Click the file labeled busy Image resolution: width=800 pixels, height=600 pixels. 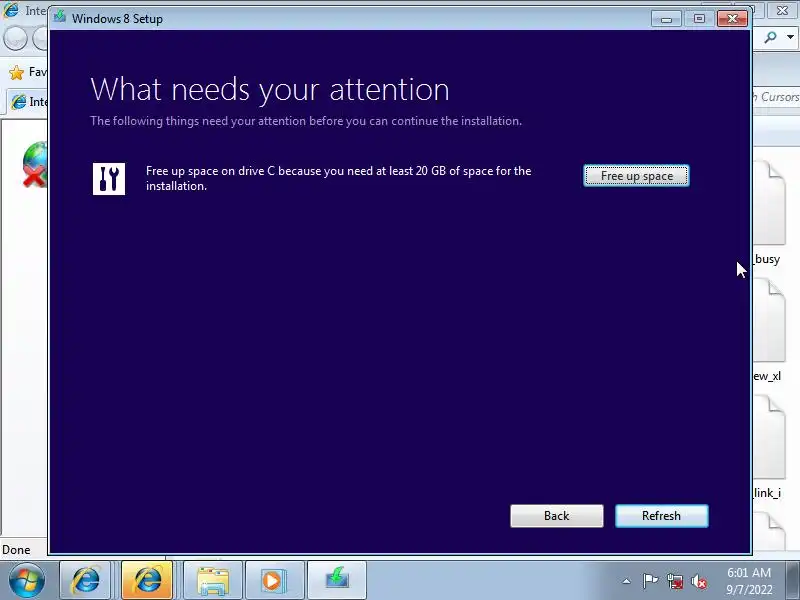click(767, 210)
